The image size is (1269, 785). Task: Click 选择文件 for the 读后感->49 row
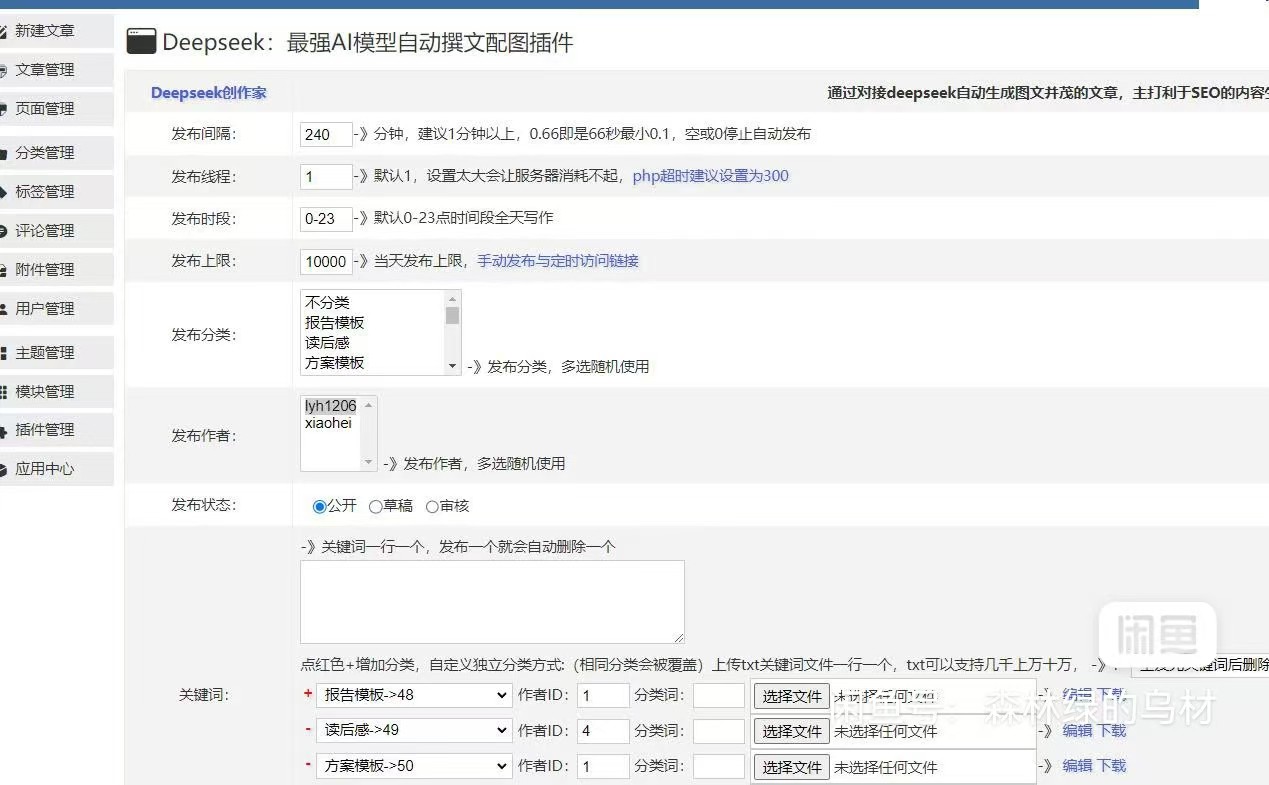click(x=792, y=731)
